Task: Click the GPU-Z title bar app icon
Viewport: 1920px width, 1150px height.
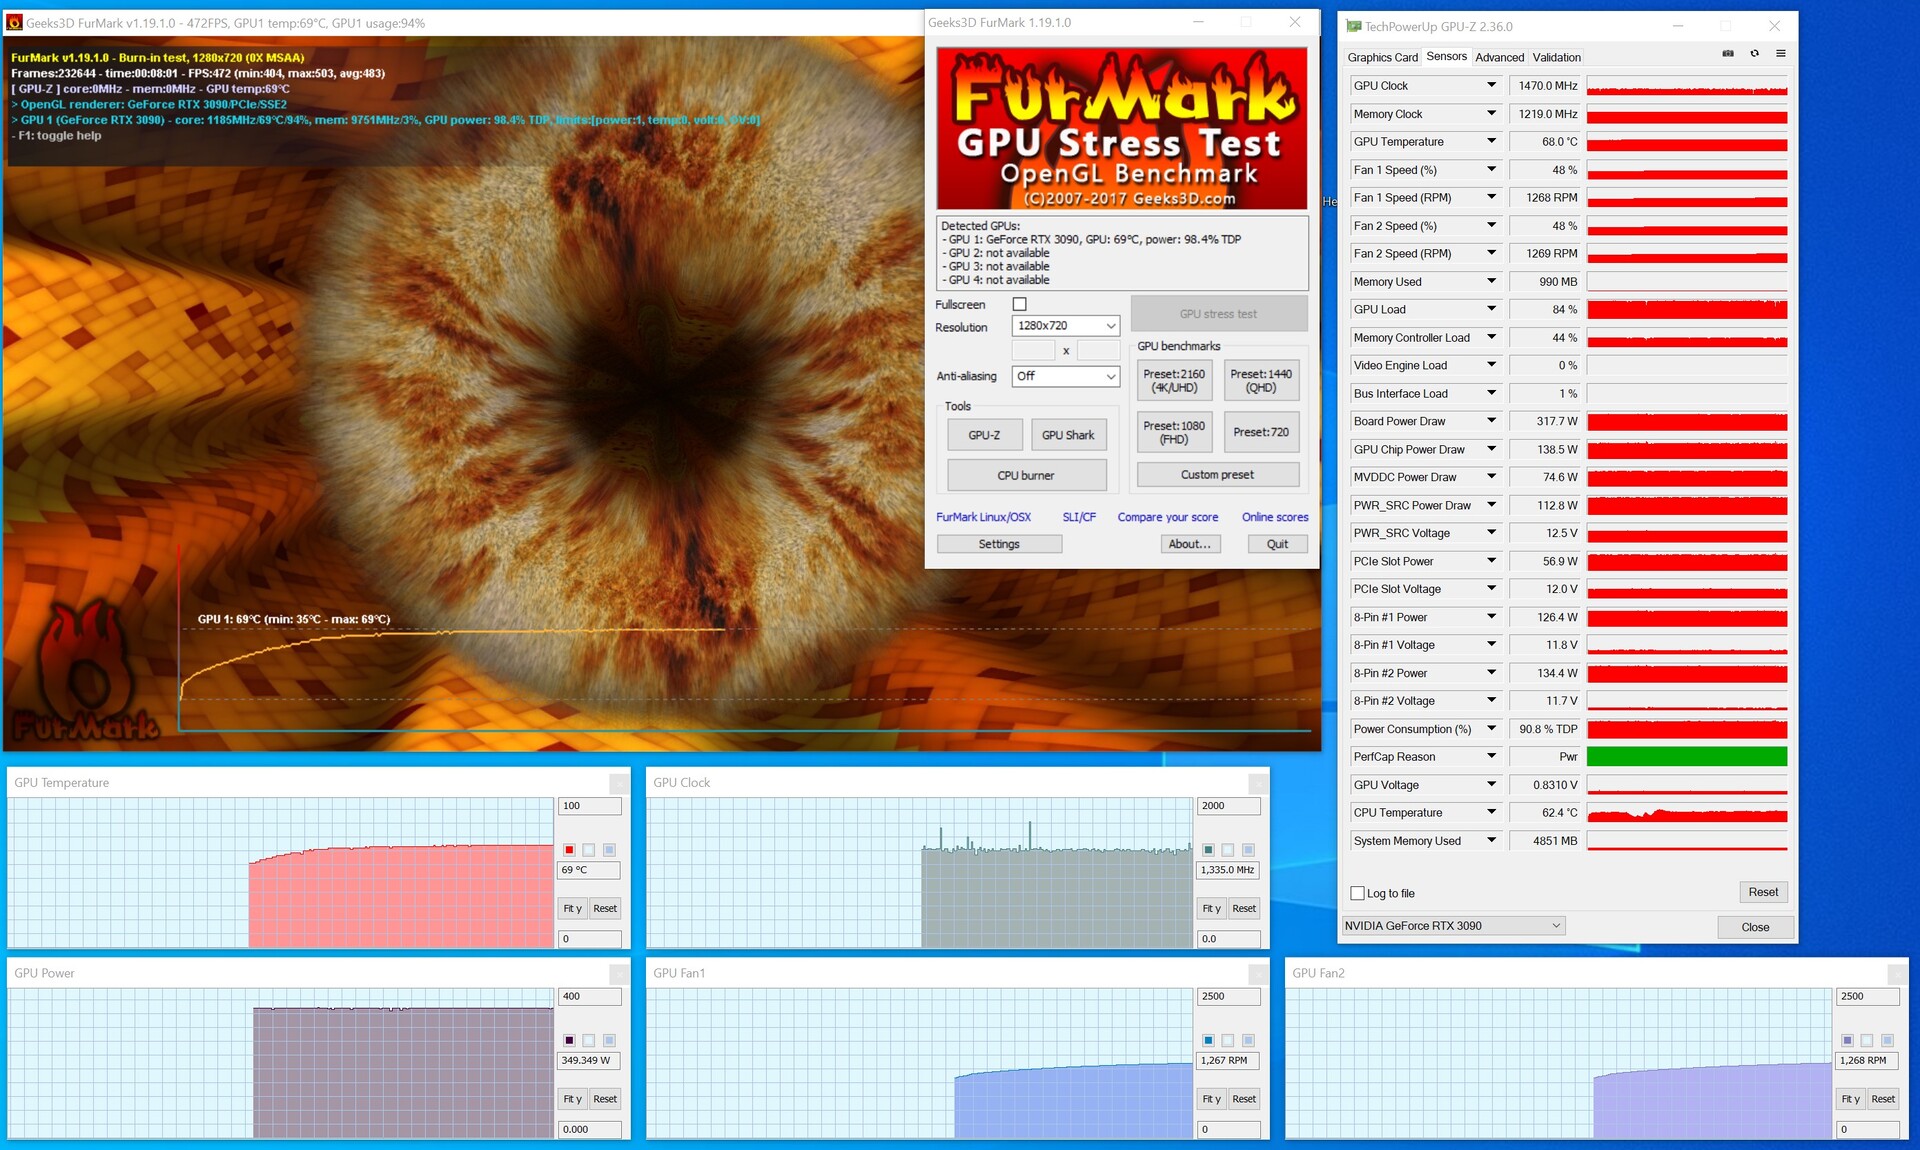Action: click(x=1353, y=26)
